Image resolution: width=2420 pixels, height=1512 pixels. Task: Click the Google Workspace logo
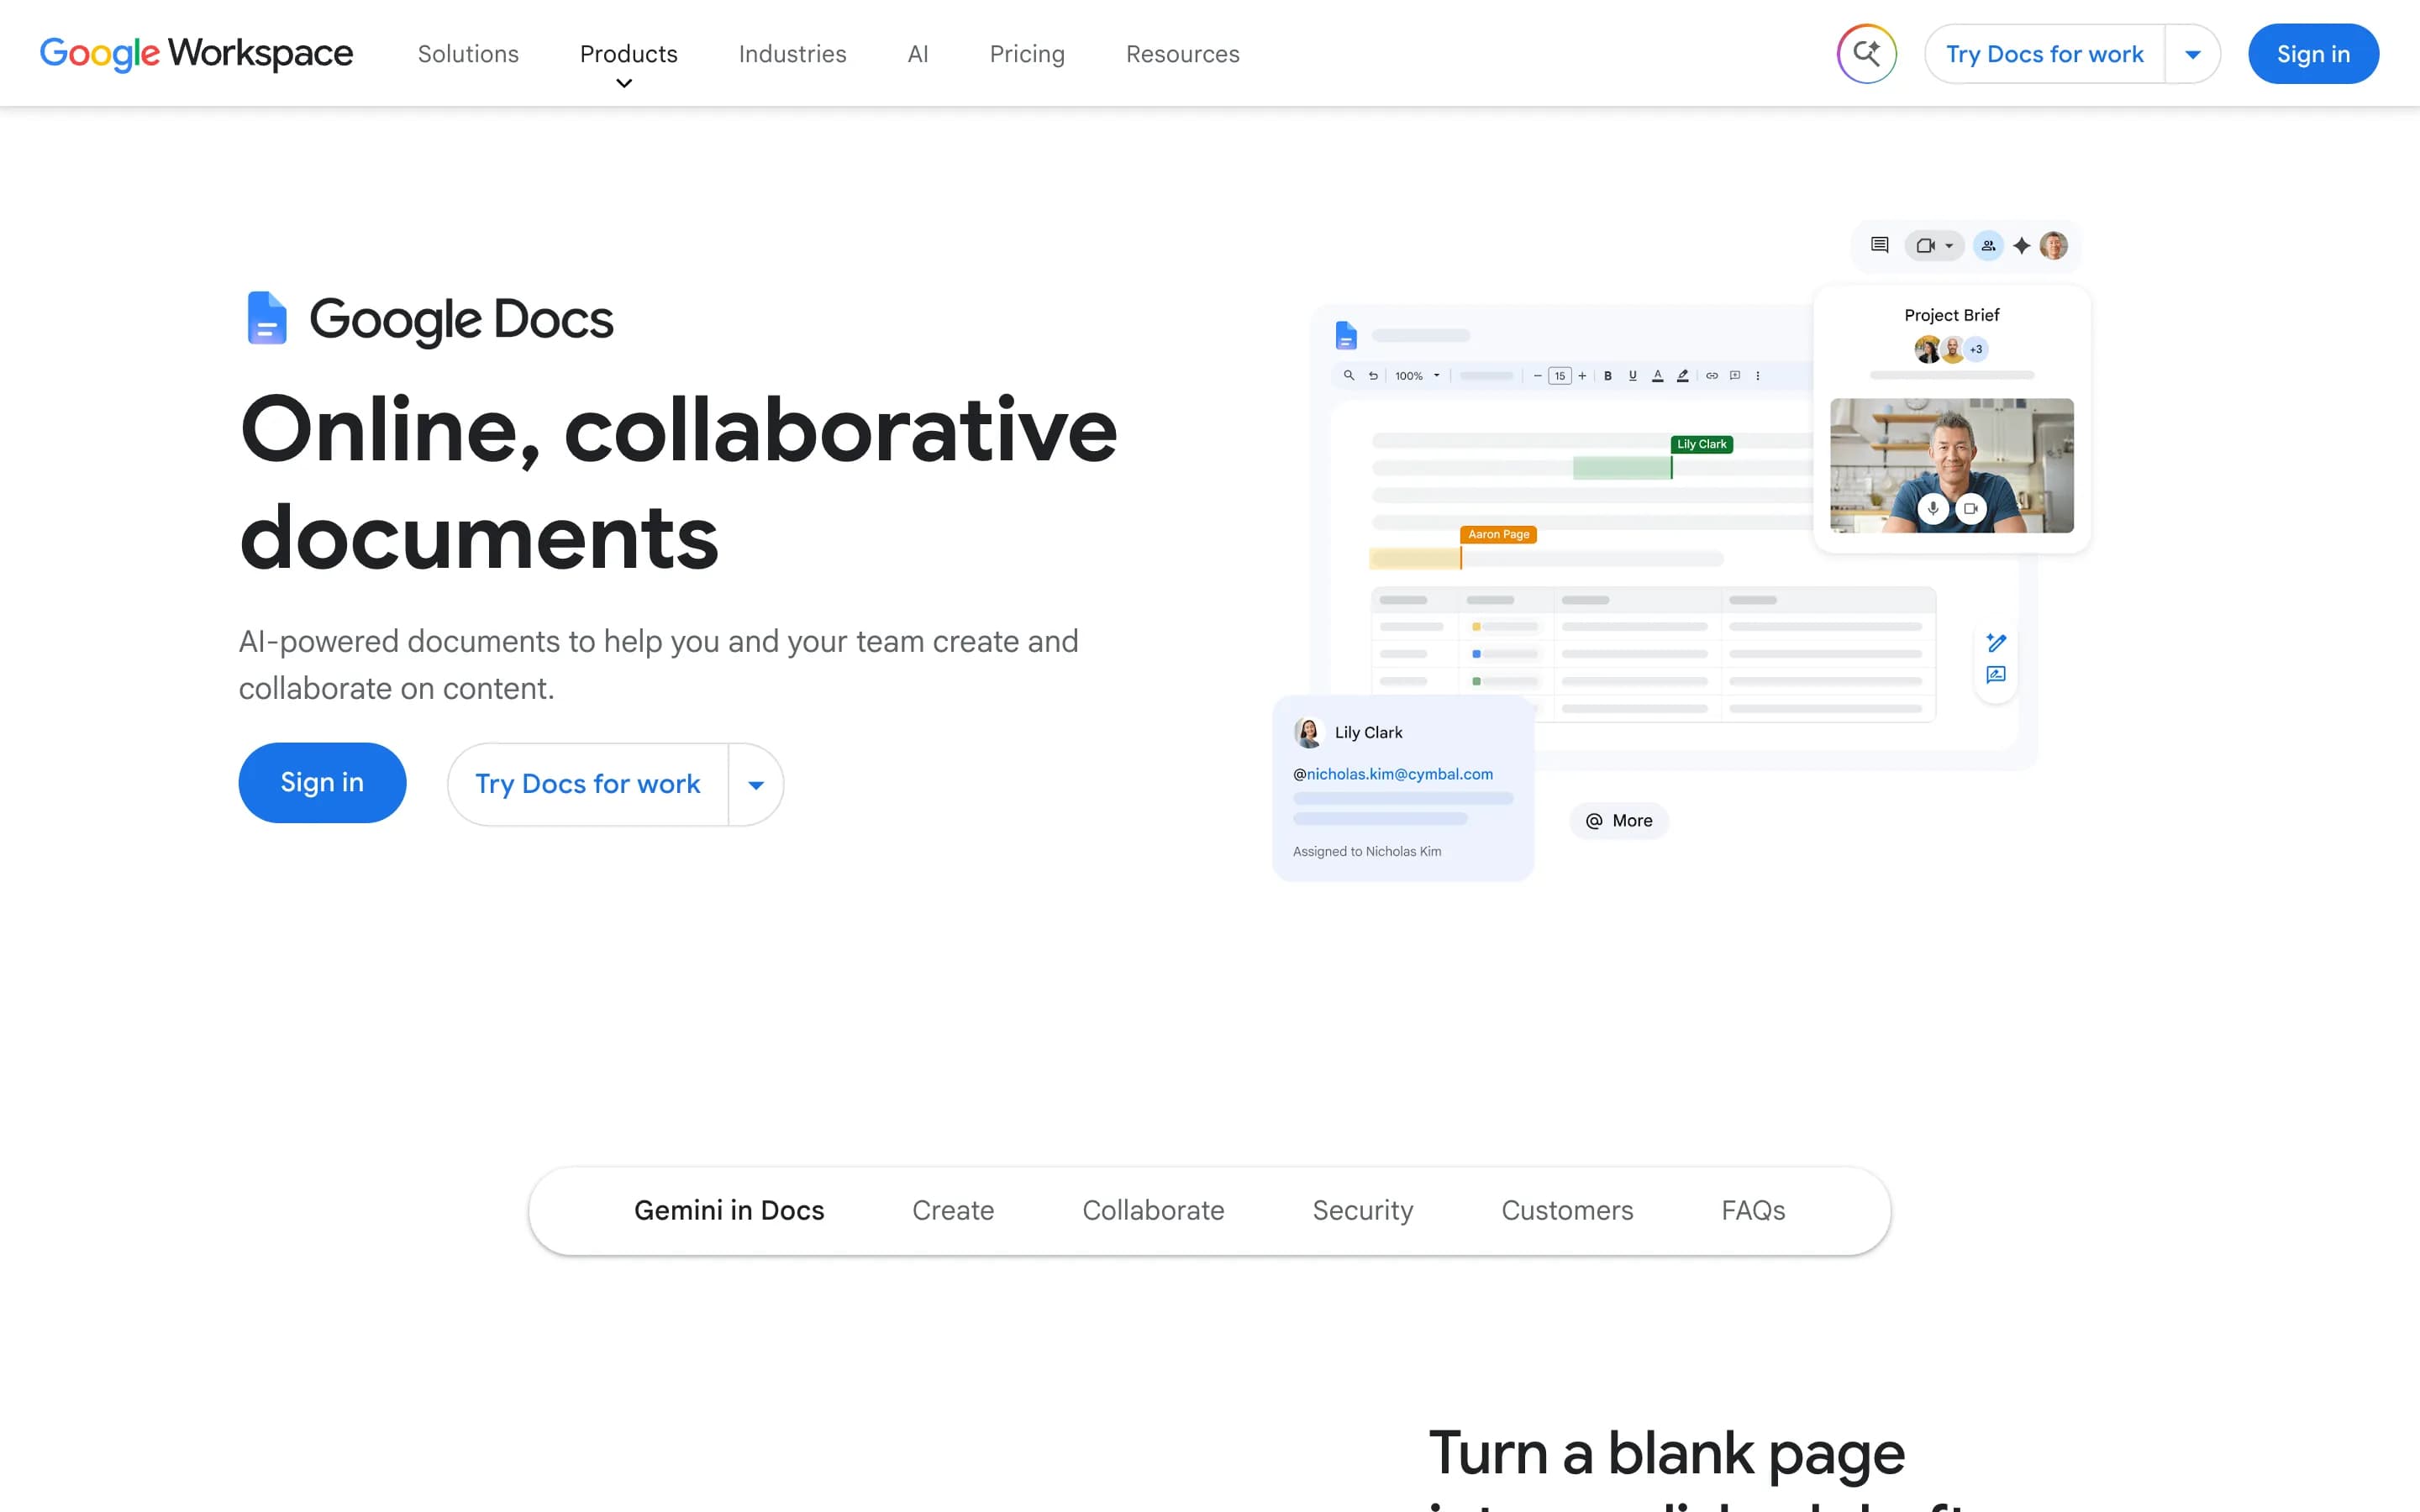pyautogui.click(x=196, y=53)
